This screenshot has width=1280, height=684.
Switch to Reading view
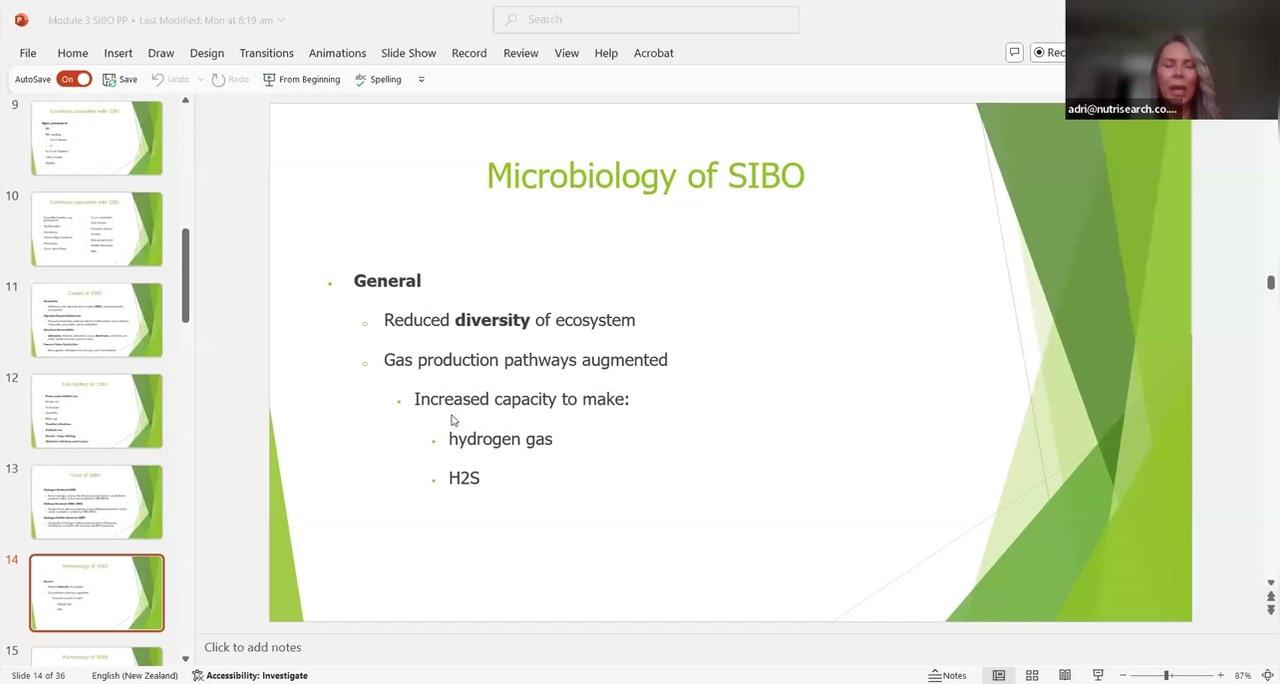(x=1065, y=675)
